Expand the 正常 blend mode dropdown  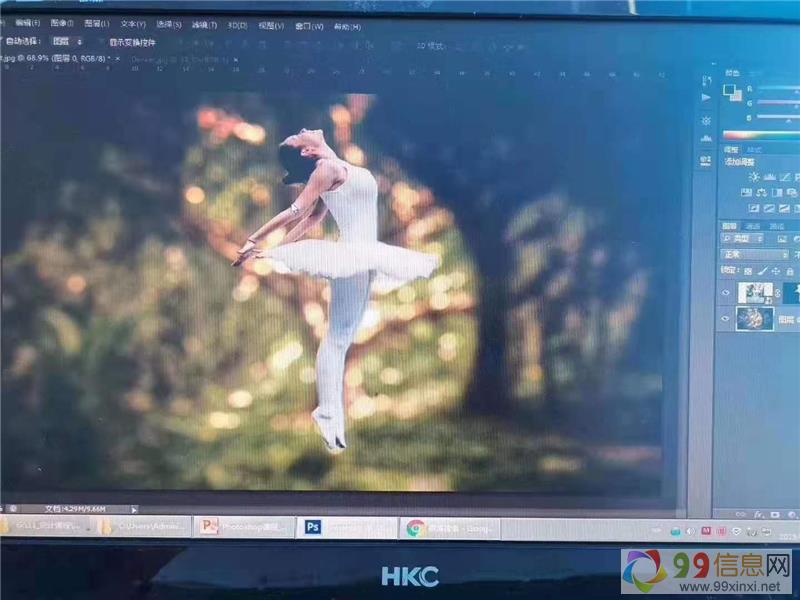pos(756,255)
